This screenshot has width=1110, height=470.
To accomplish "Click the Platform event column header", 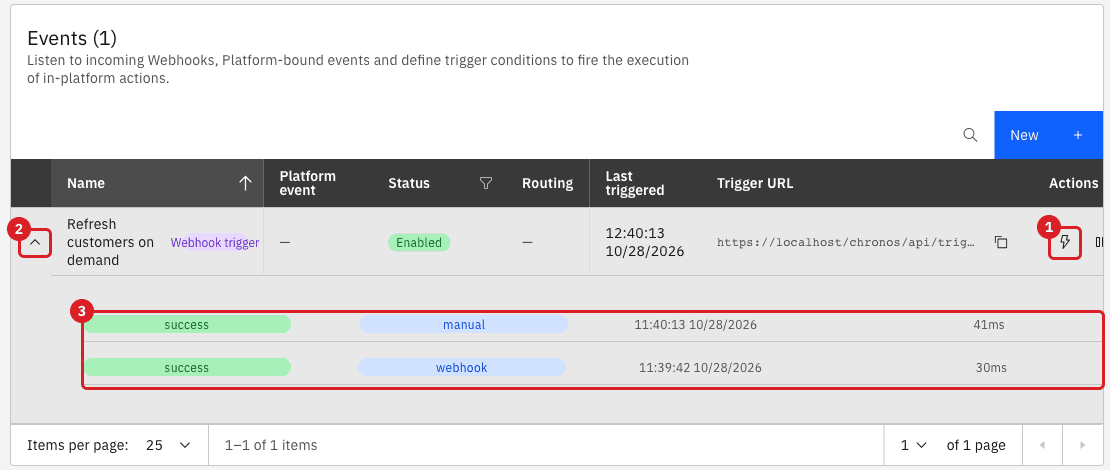I will [x=308, y=183].
